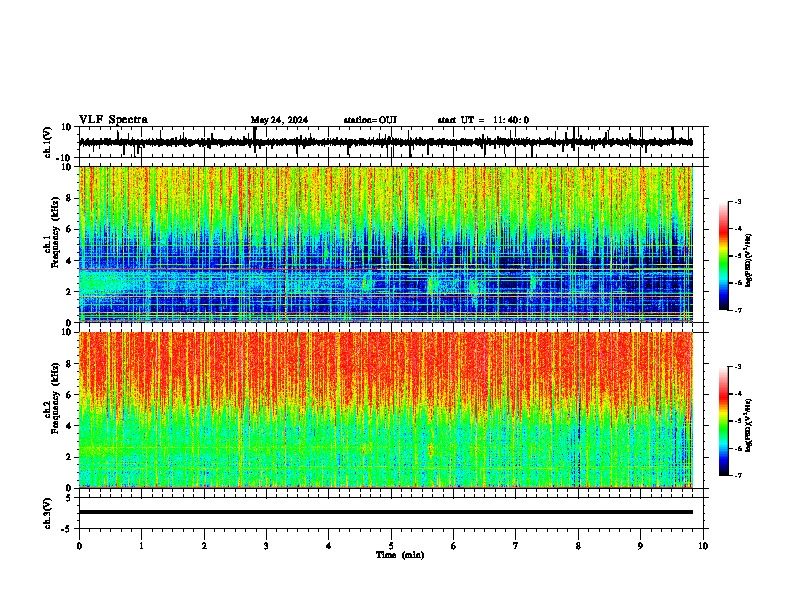Select the ch.2 spectrogram color scale bar
792x612 pixels.
(724, 421)
